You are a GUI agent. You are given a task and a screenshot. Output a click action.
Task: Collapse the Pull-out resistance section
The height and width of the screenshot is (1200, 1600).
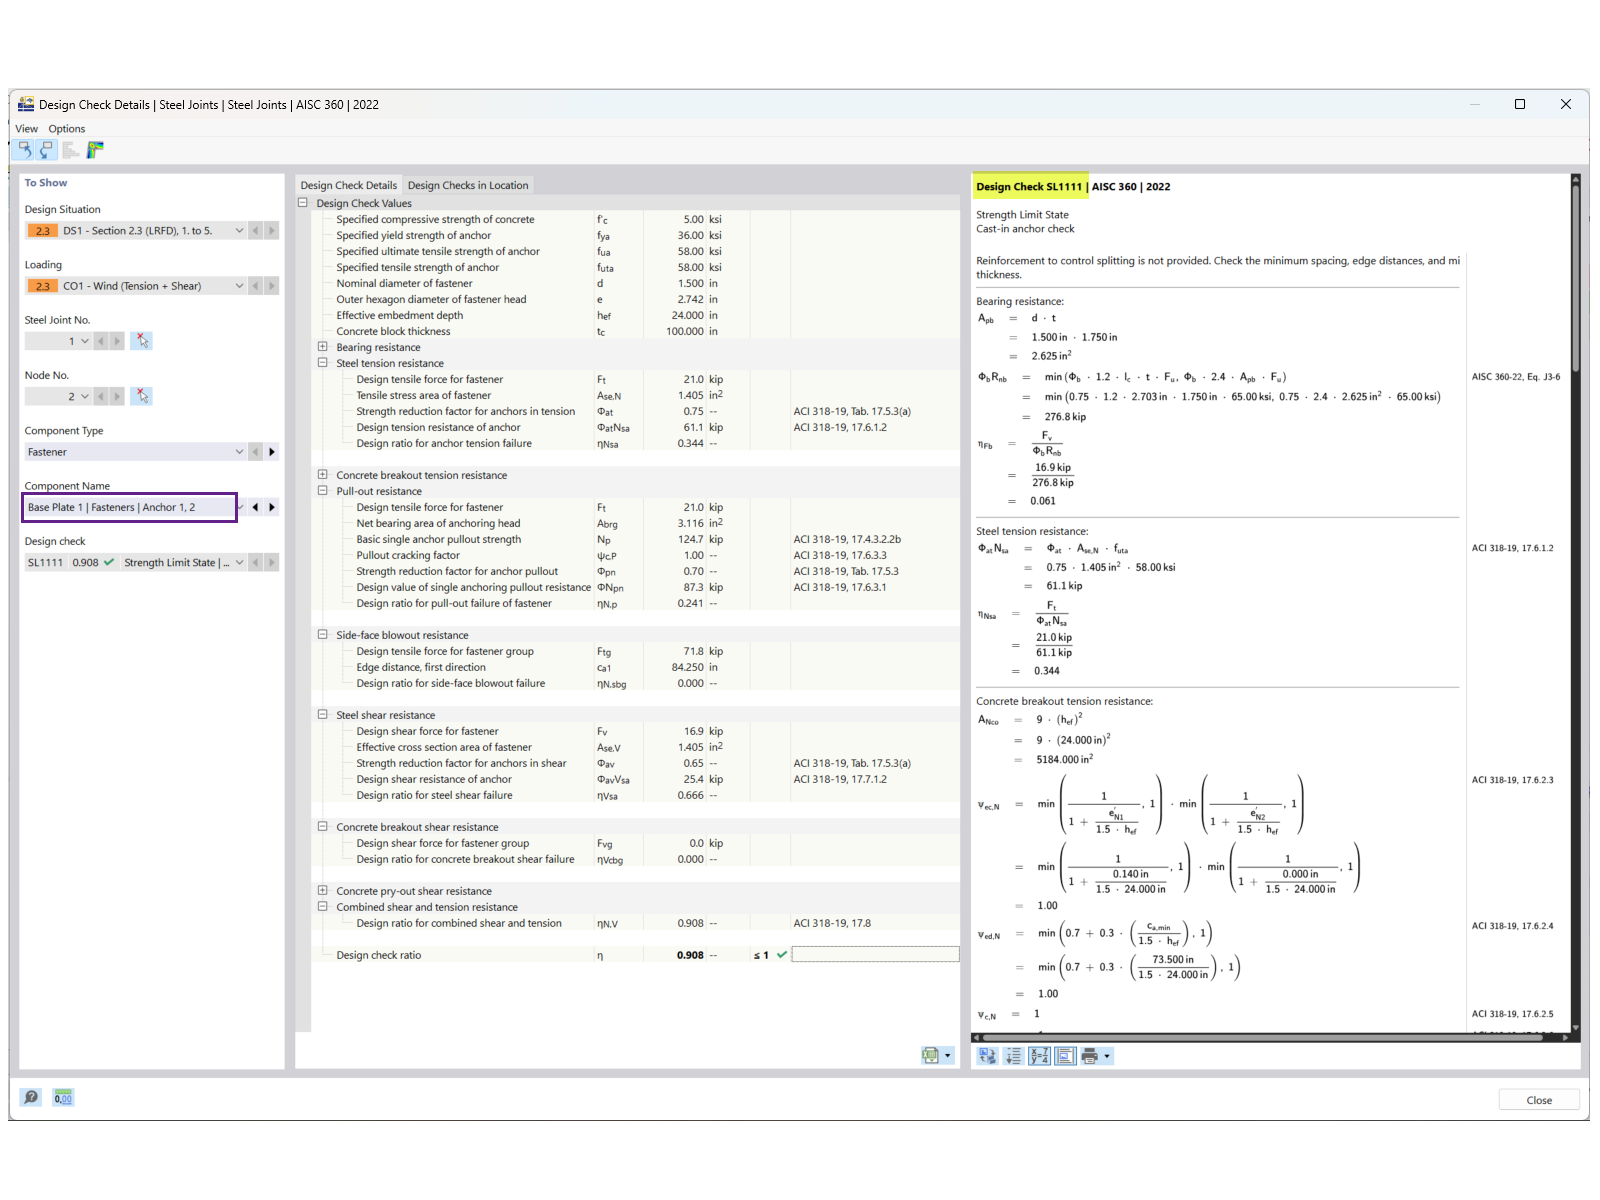(x=323, y=491)
